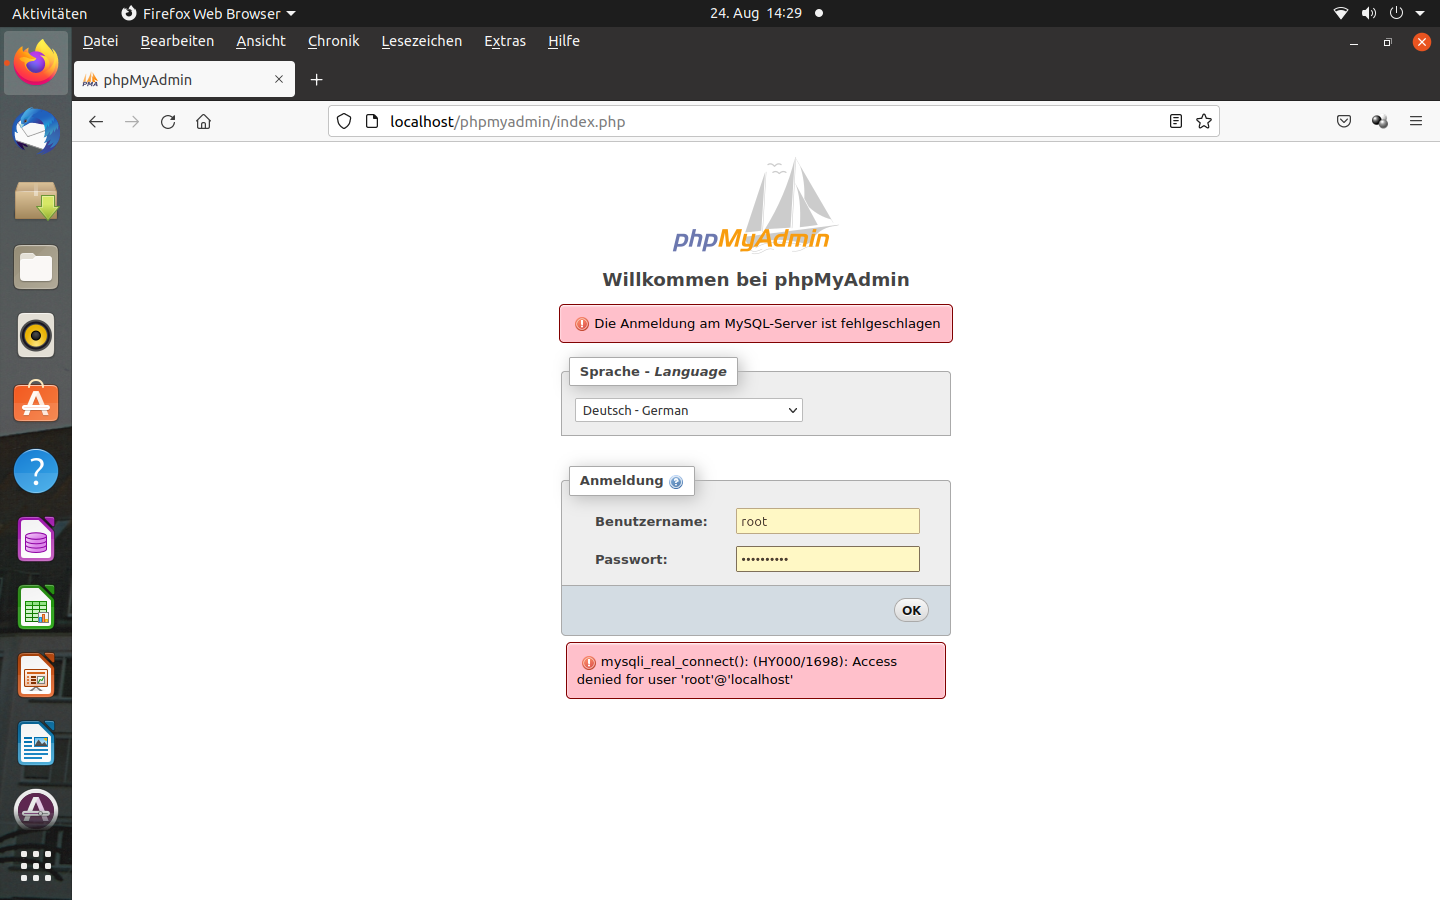Launch Firefox from the dock
Image resolution: width=1440 pixels, height=900 pixels.
click(x=36, y=63)
